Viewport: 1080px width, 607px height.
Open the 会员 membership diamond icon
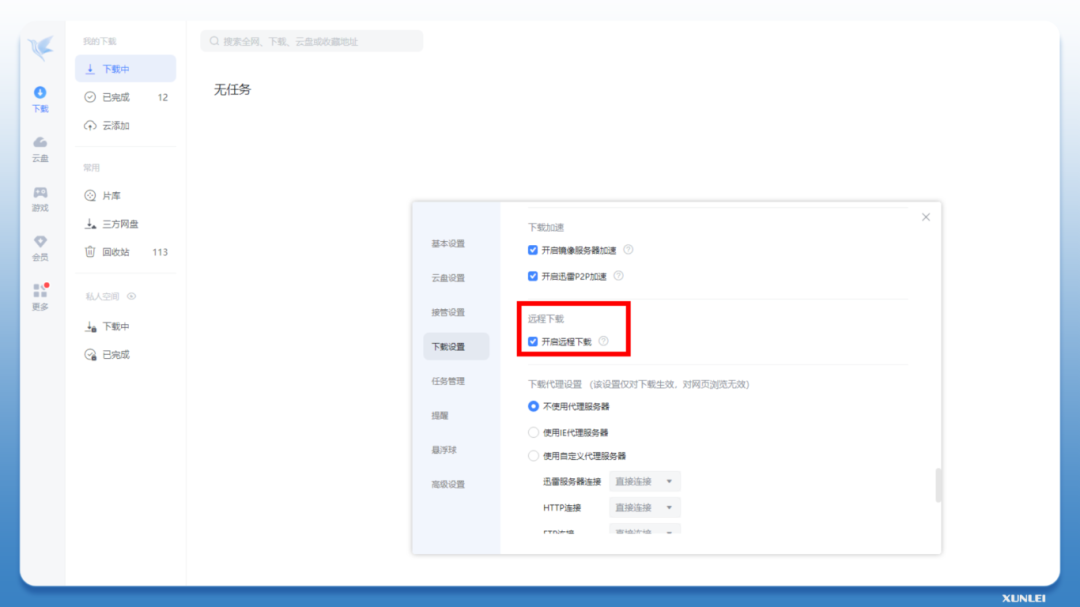pos(40,247)
